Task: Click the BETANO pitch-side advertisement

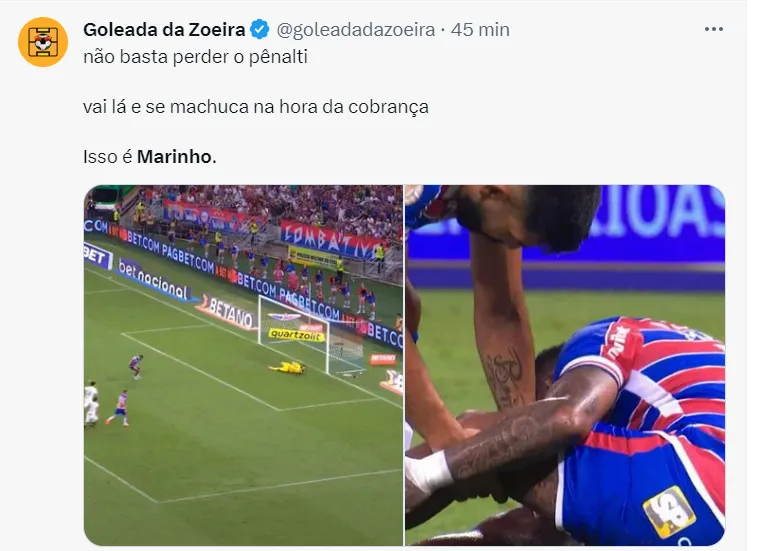Action: (229, 313)
